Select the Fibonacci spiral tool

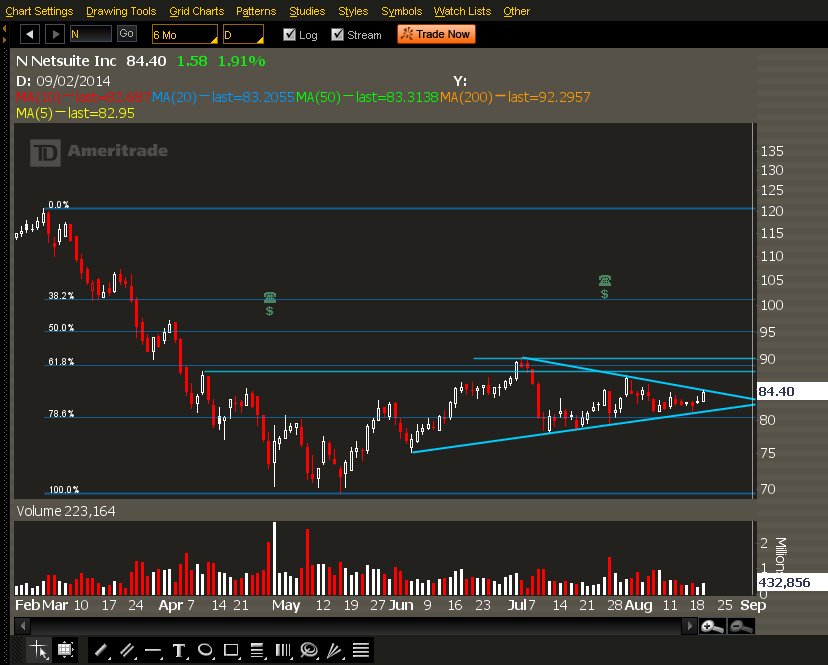click(x=309, y=650)
